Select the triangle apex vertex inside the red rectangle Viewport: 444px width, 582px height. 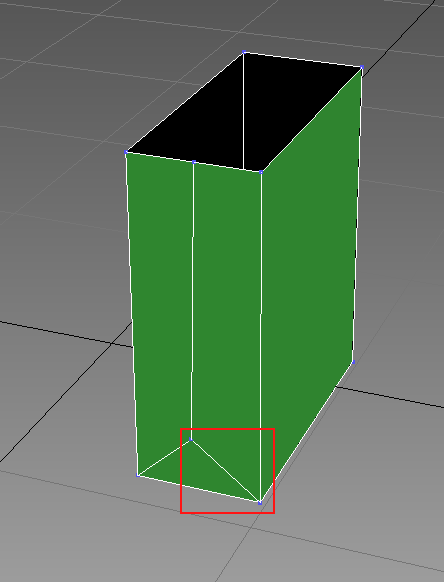191,439
